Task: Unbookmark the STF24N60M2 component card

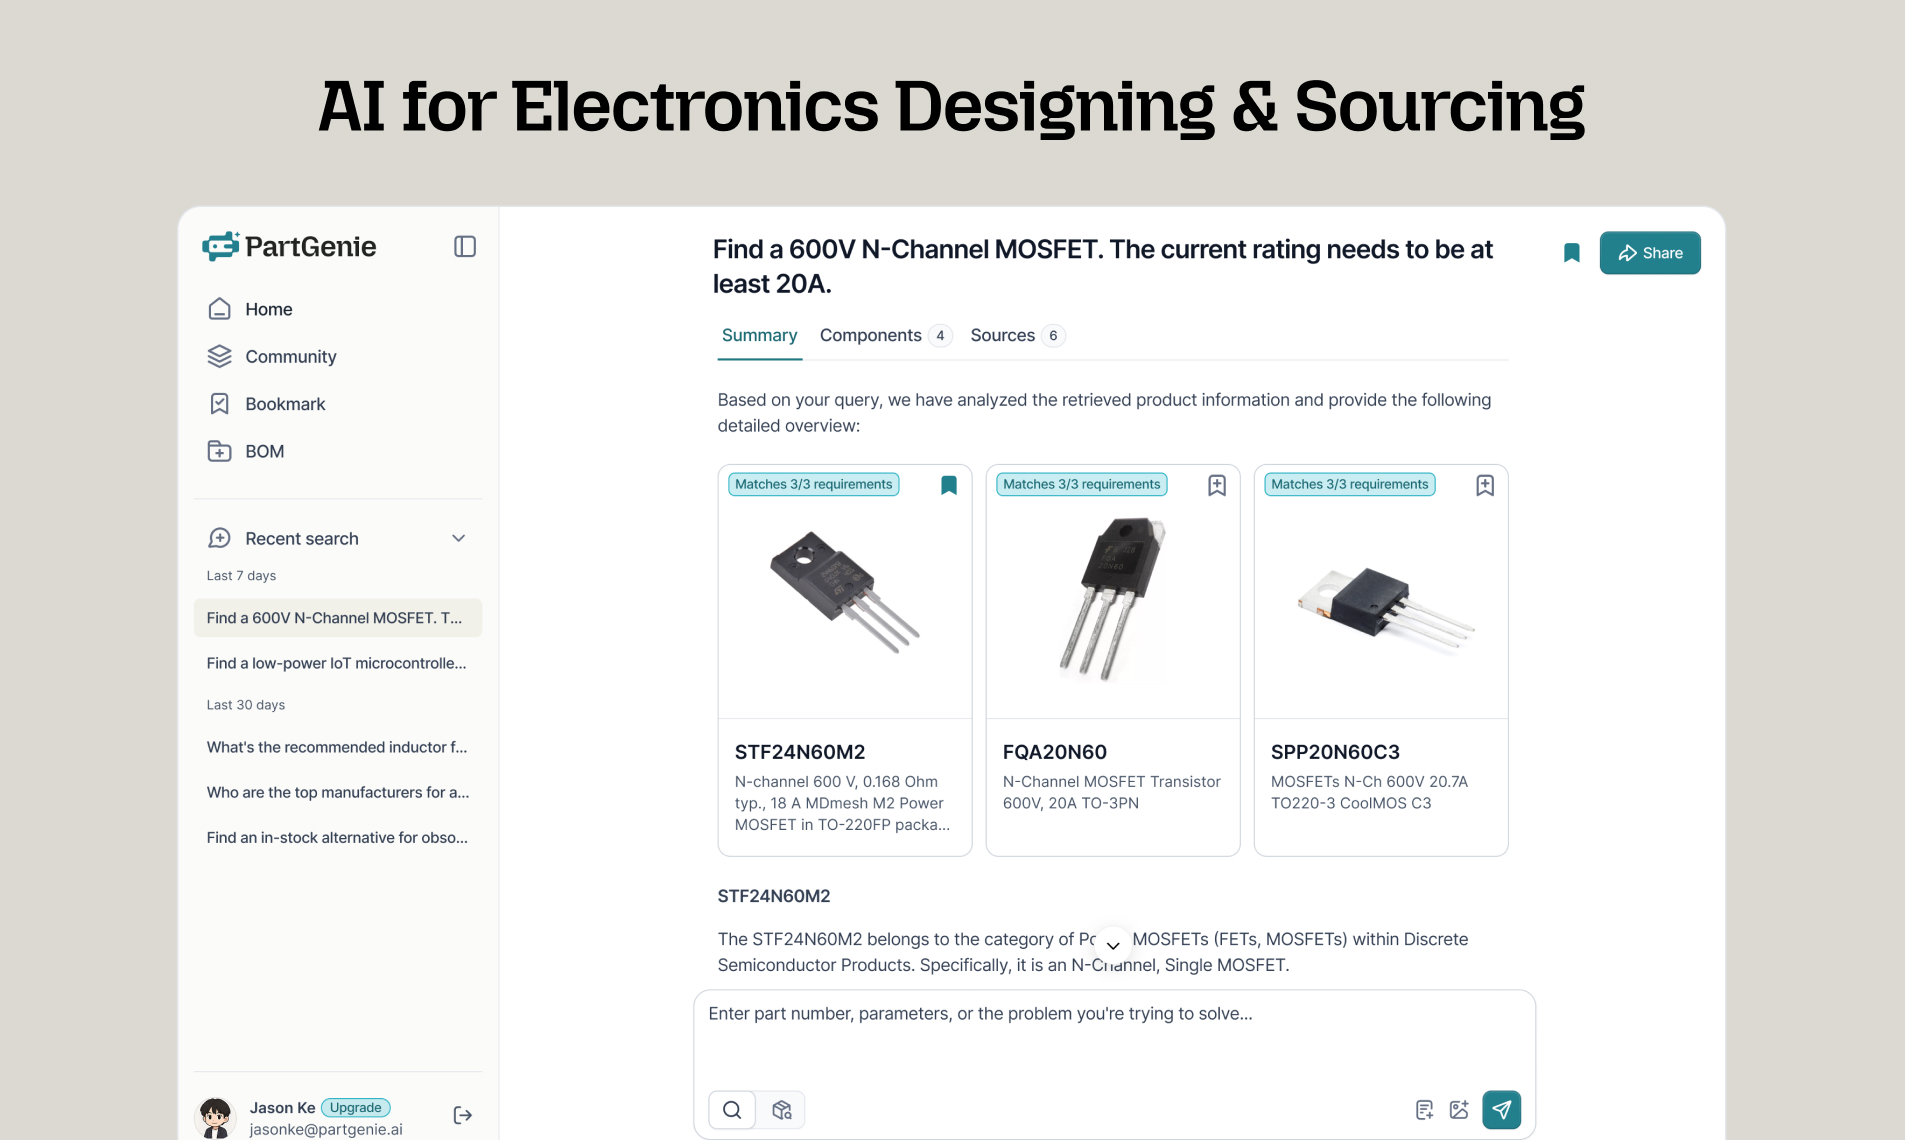Action: tap(948, 485)
